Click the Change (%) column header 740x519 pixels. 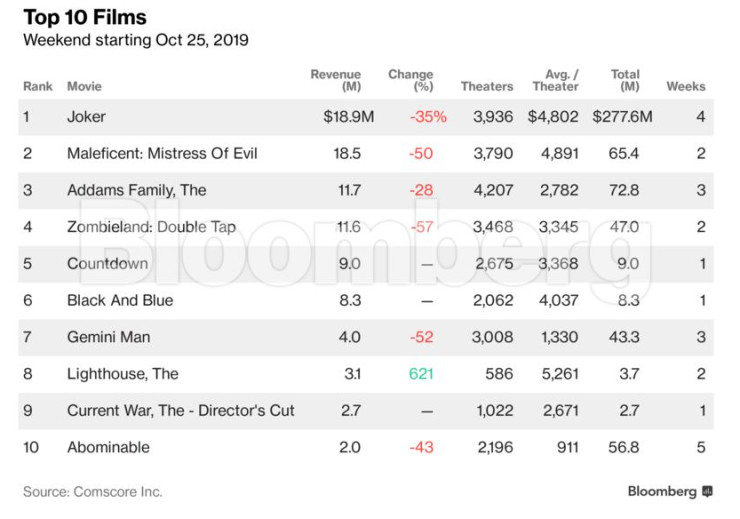pos(411,80)
